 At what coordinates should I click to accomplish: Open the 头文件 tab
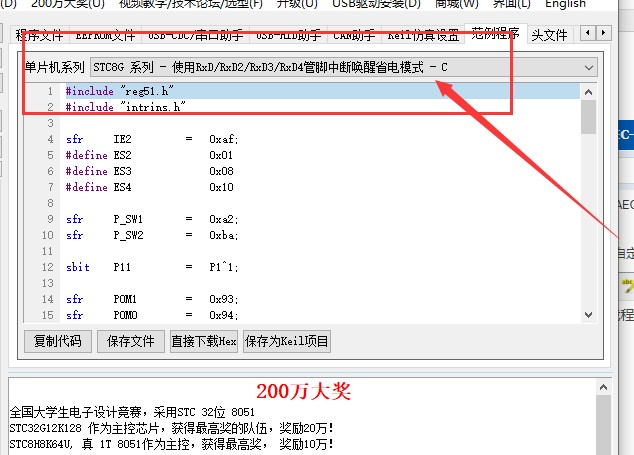point(549,35)
